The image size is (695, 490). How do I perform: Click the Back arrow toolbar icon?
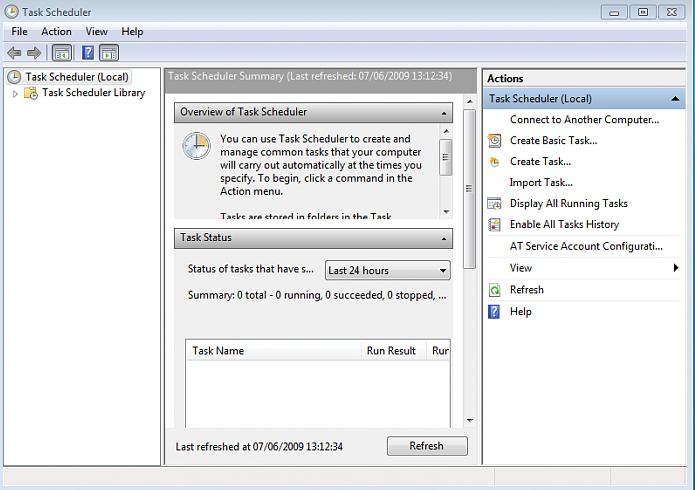point(14,52)
